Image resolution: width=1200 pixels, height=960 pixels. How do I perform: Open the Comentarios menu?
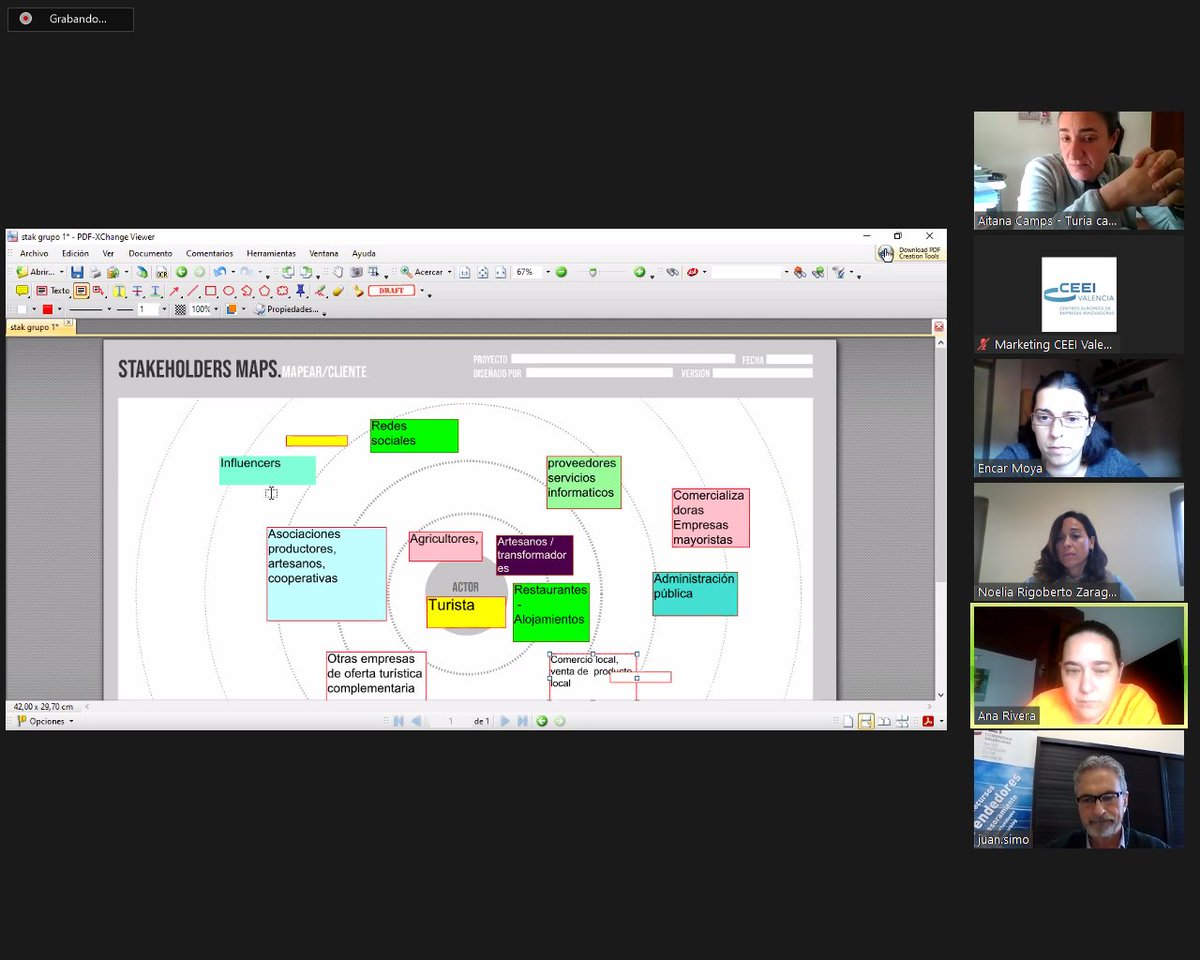[x=209, y=253]
